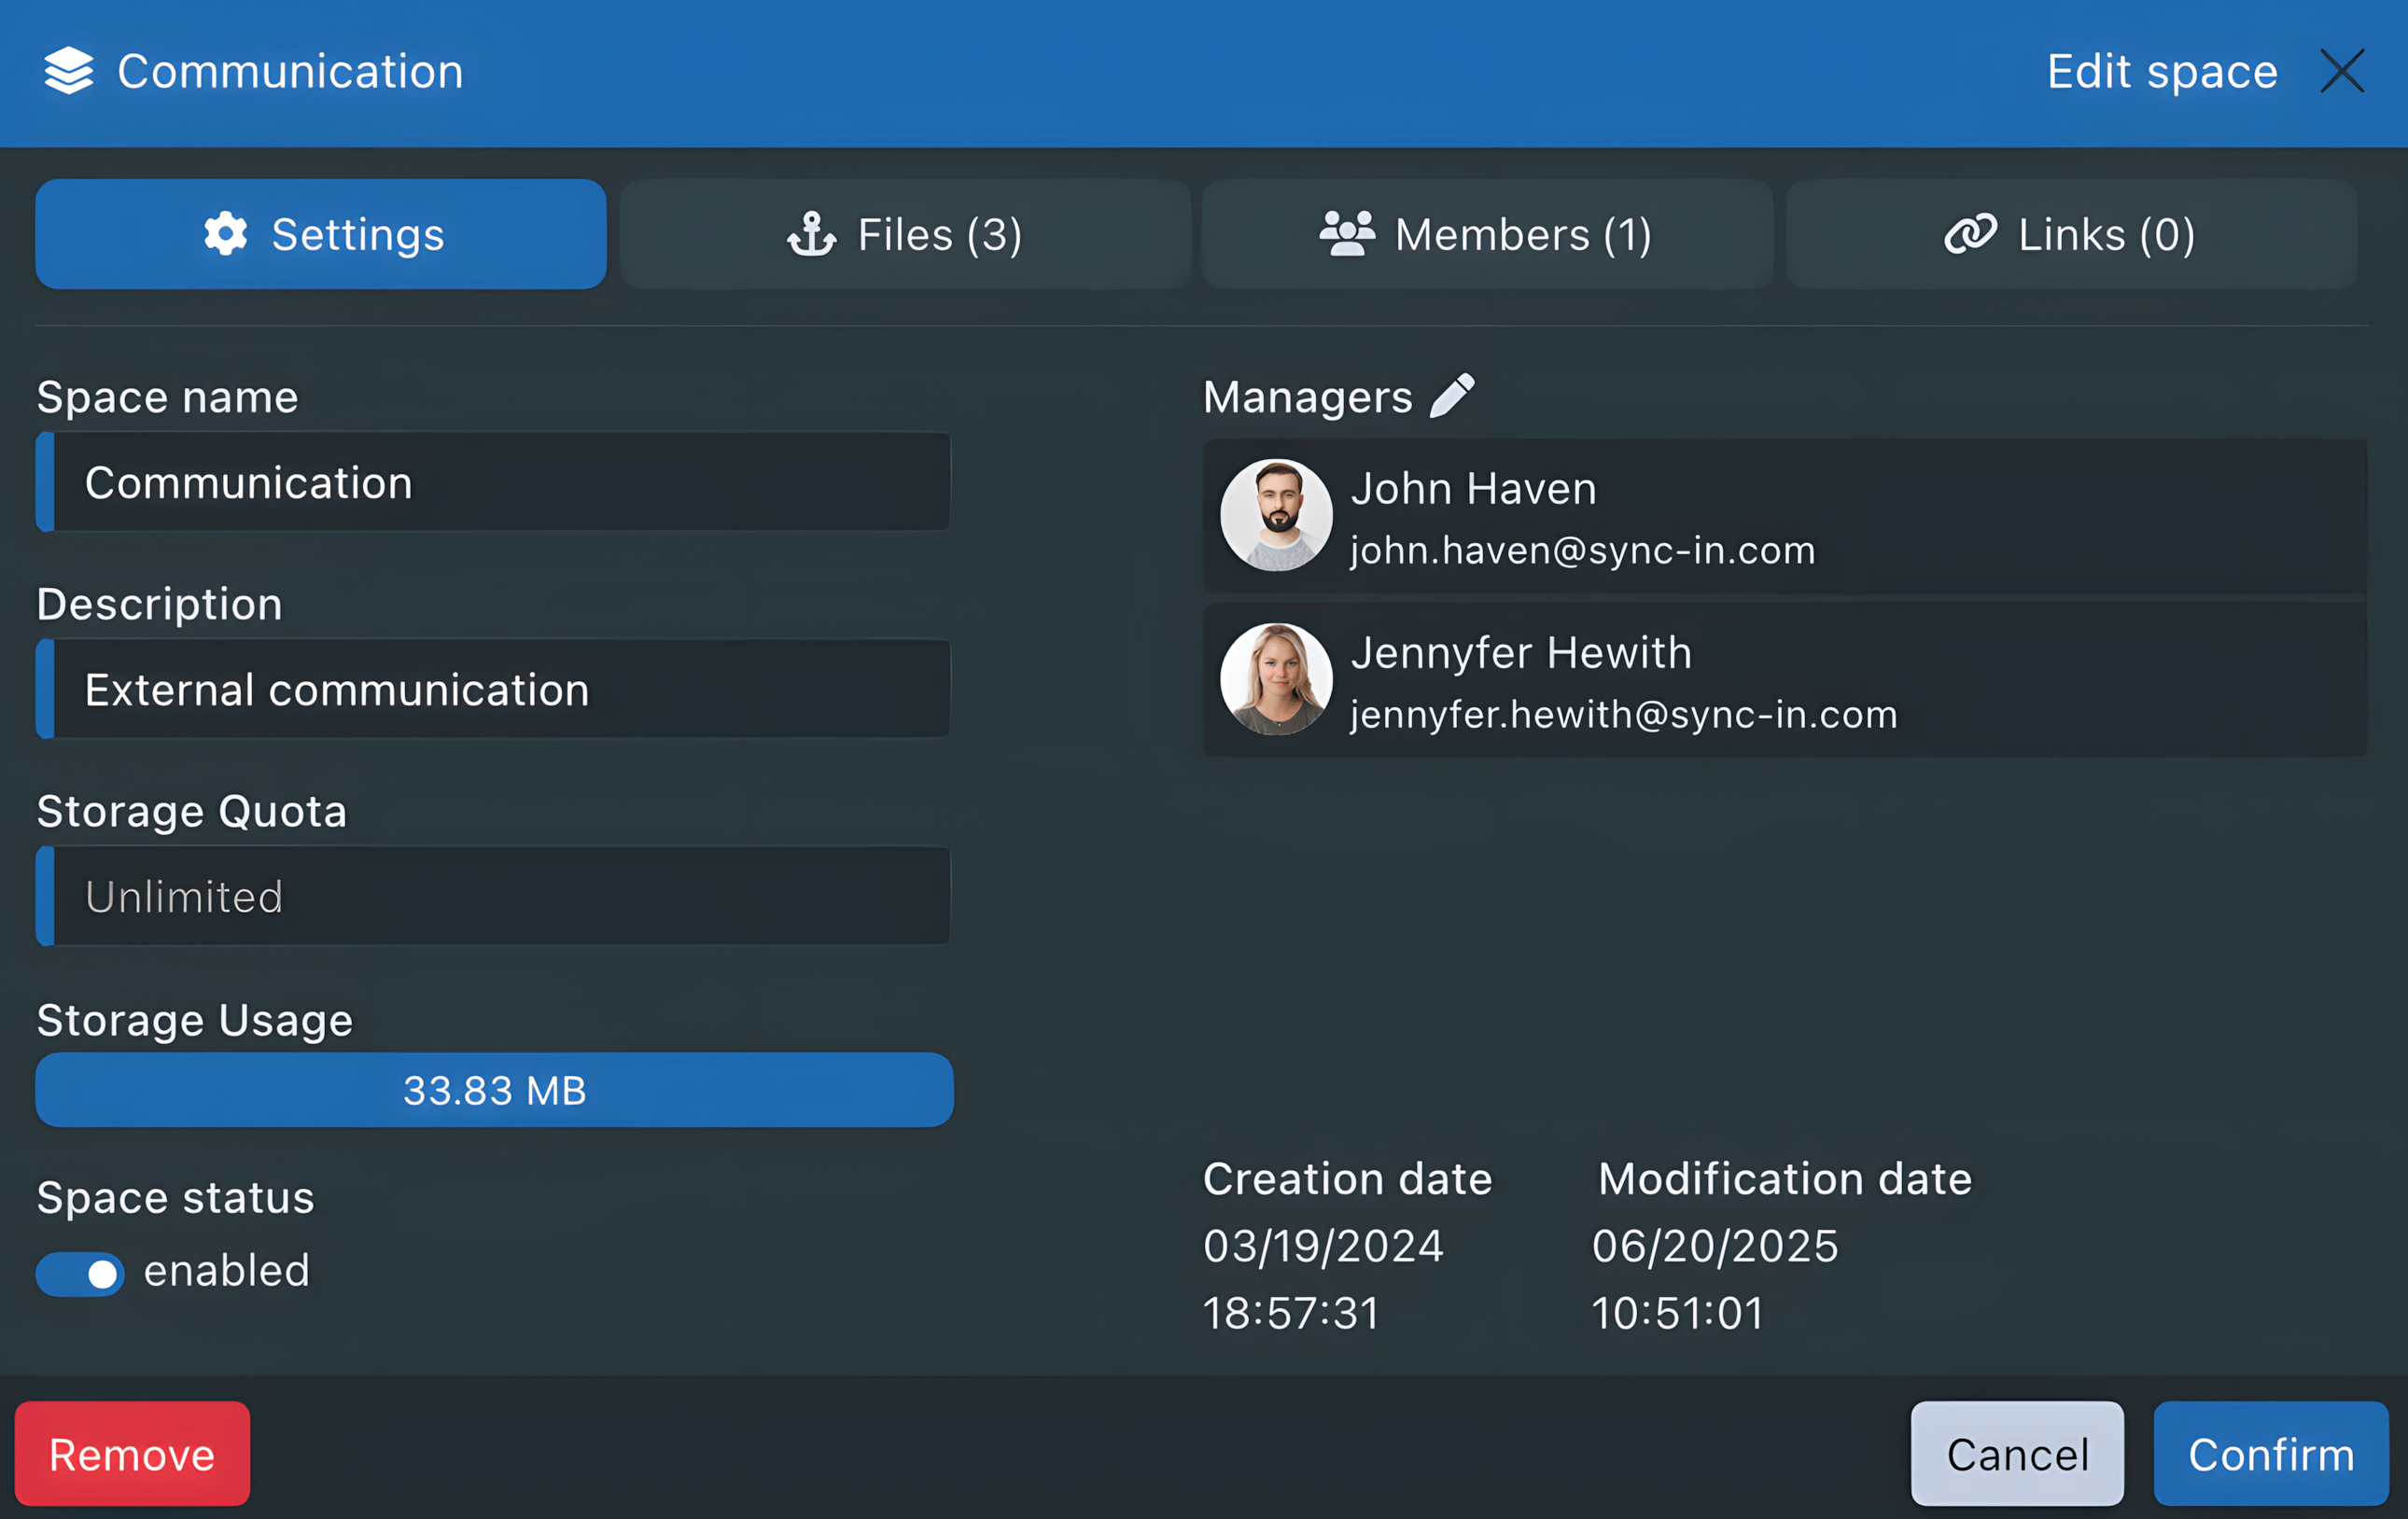
Task: Click the people icon in Members tab
Action: pyautogui.click(x=1347, y=234)
